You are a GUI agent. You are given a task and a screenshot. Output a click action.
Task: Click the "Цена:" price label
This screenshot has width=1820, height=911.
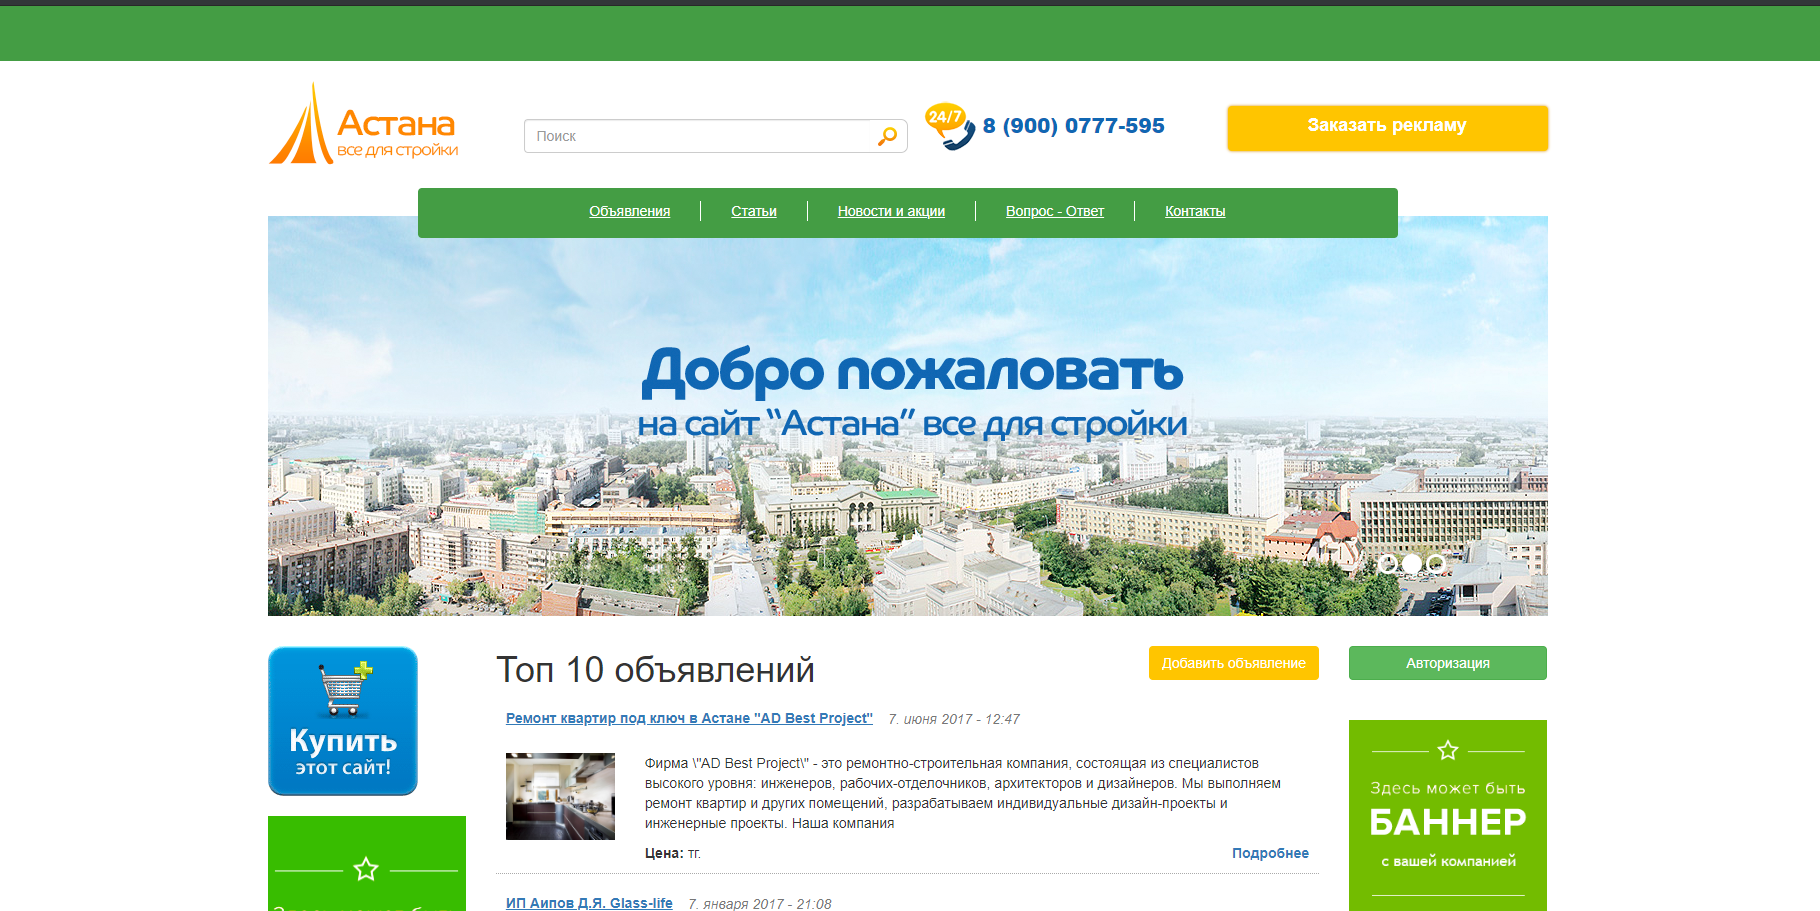(x=664, y=853)
